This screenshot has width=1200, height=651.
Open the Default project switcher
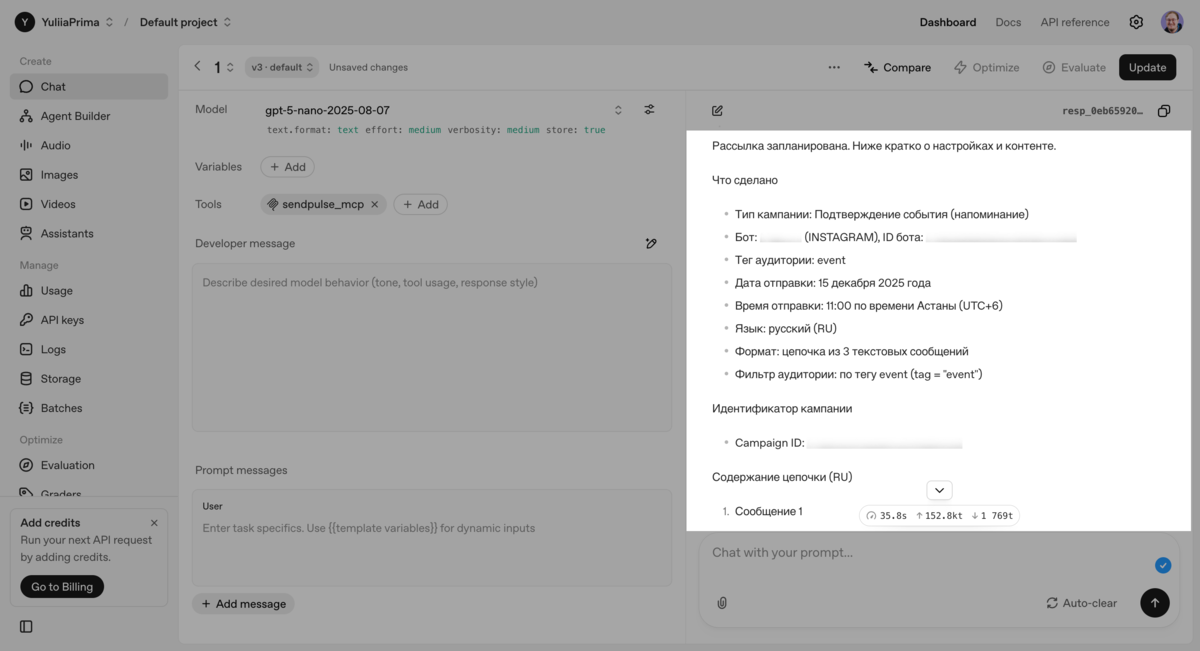(185, 22)
